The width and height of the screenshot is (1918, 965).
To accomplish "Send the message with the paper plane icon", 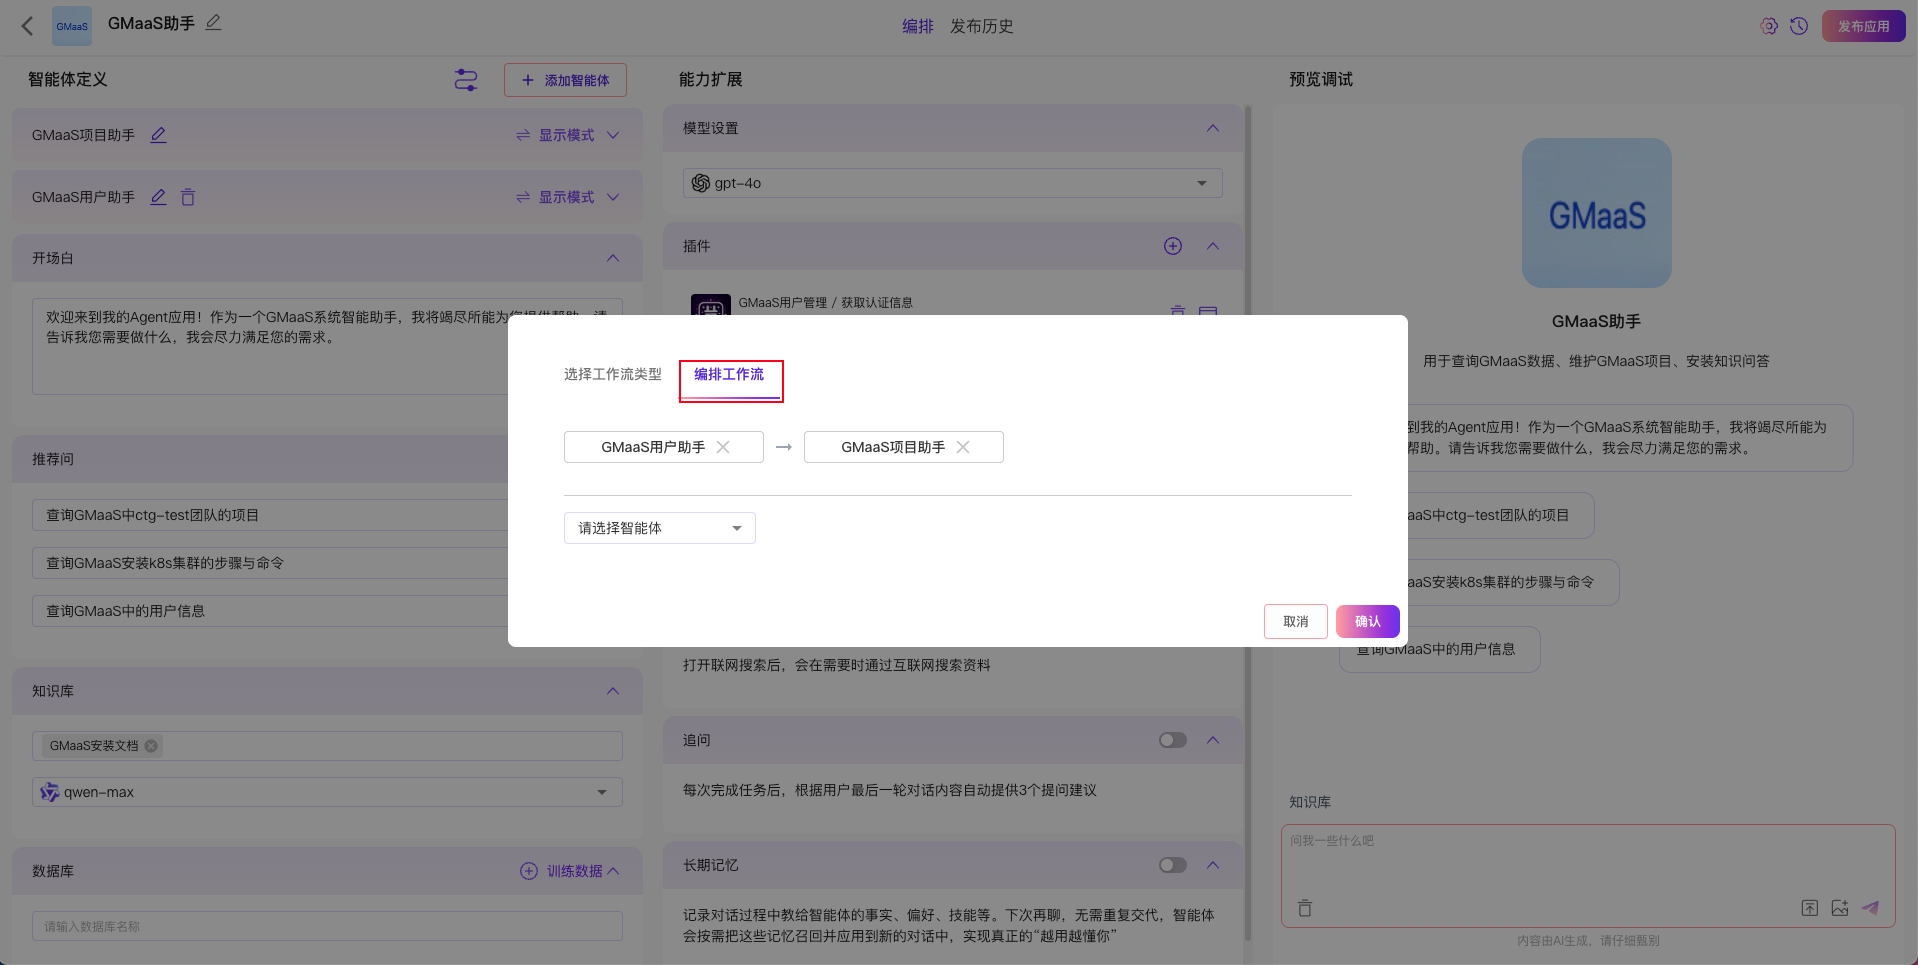I will point(1871,908).
